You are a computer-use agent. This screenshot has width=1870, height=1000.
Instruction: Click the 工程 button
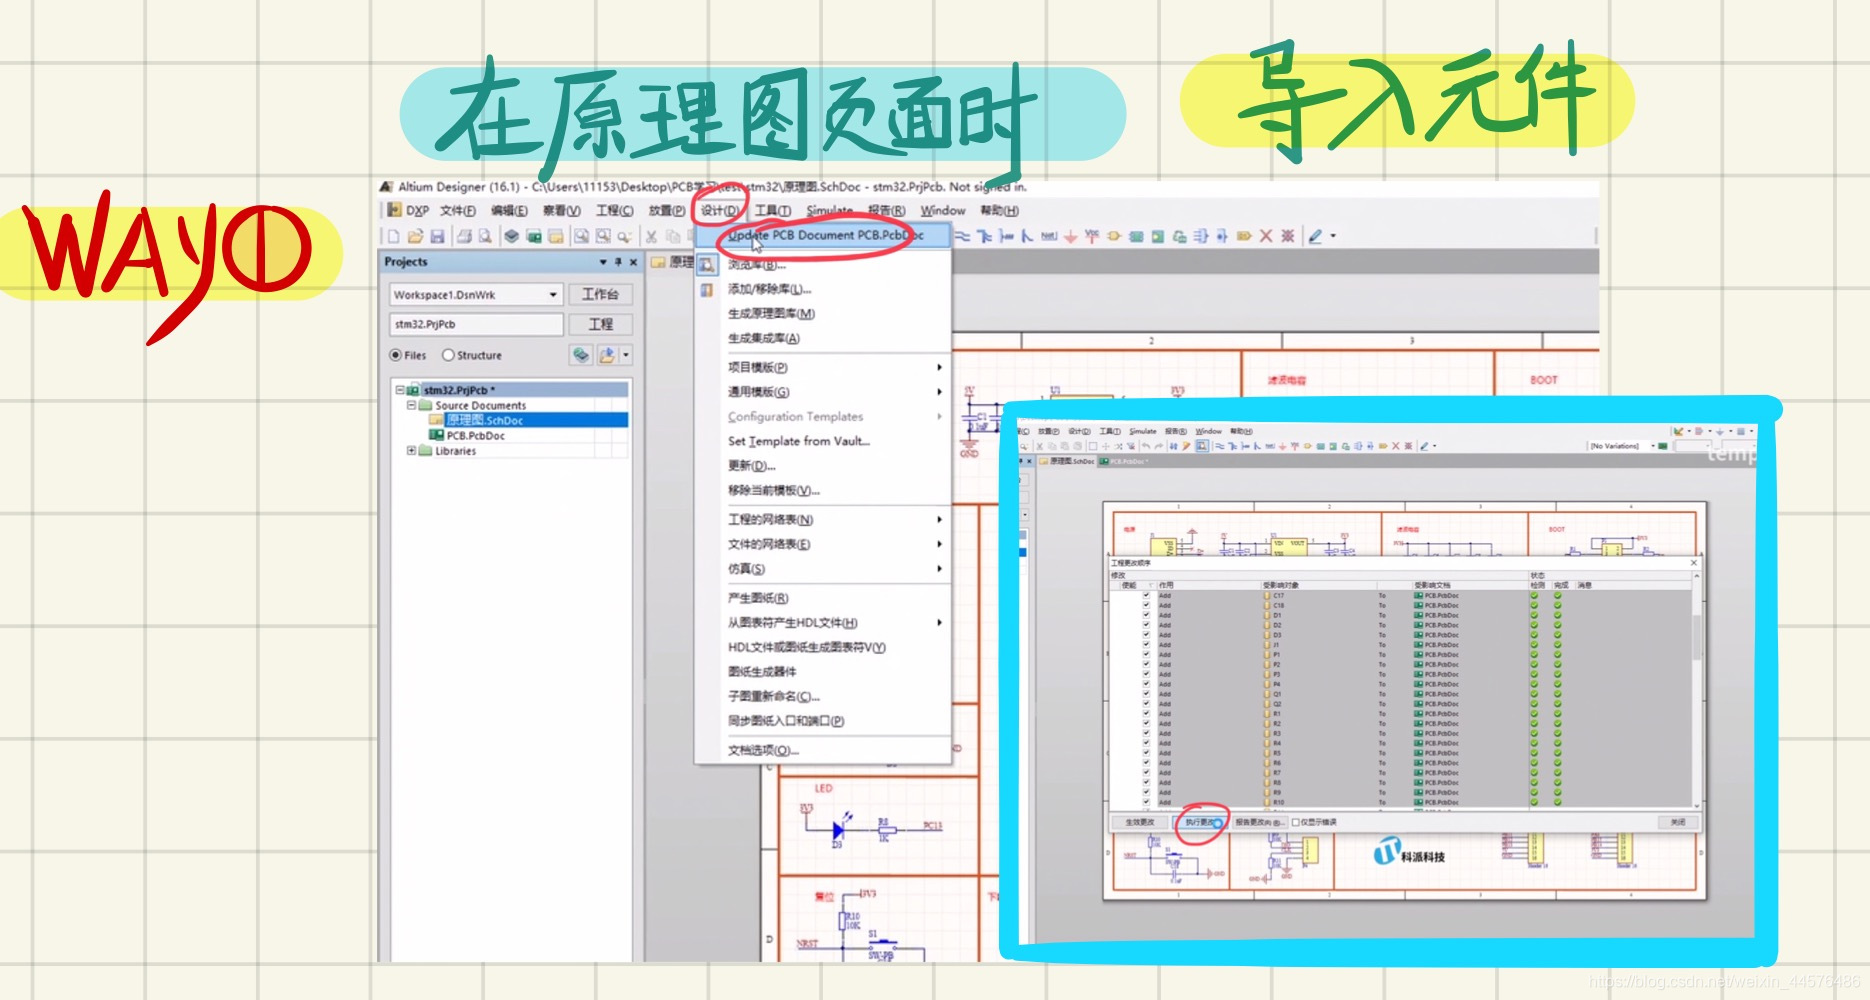point(601,325)
